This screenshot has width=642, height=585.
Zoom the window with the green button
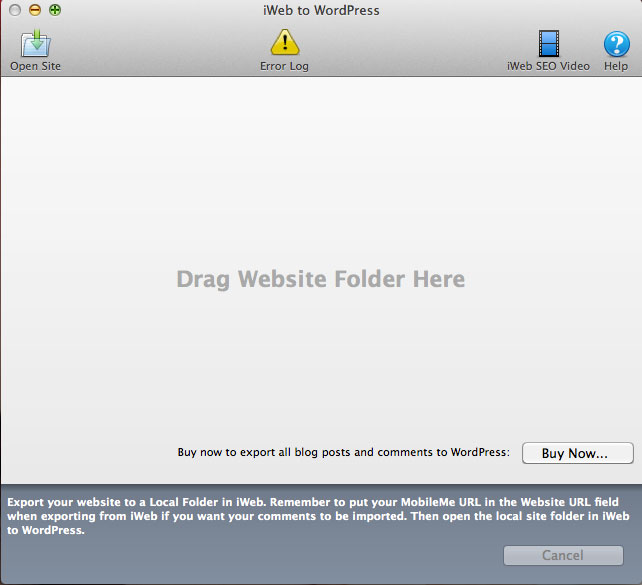tap(55, 10)
